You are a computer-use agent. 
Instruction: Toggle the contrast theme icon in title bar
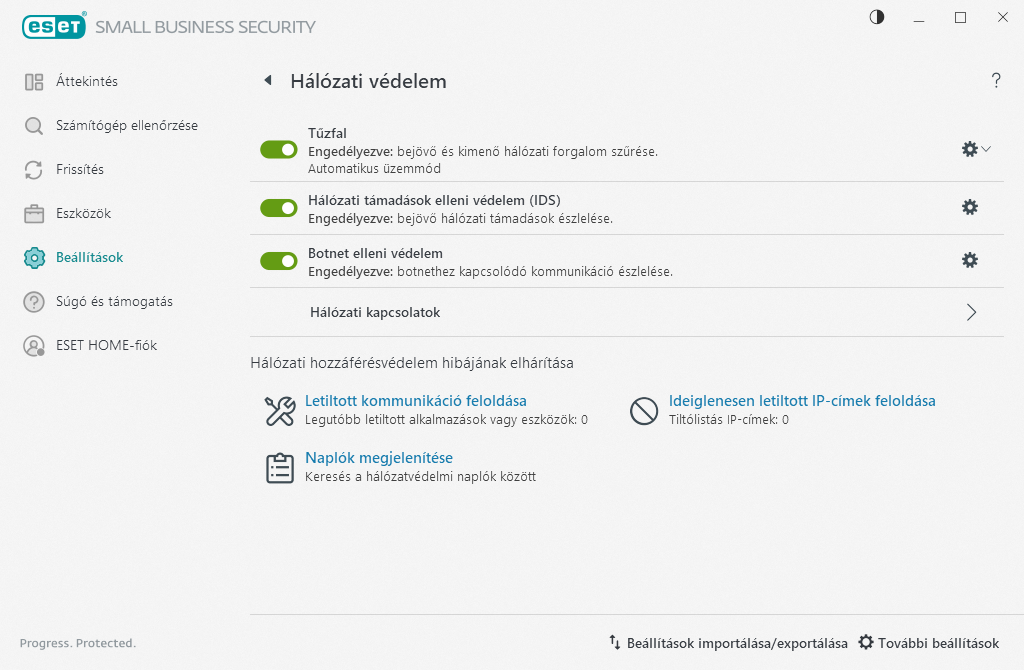click(x=877, y=17)
